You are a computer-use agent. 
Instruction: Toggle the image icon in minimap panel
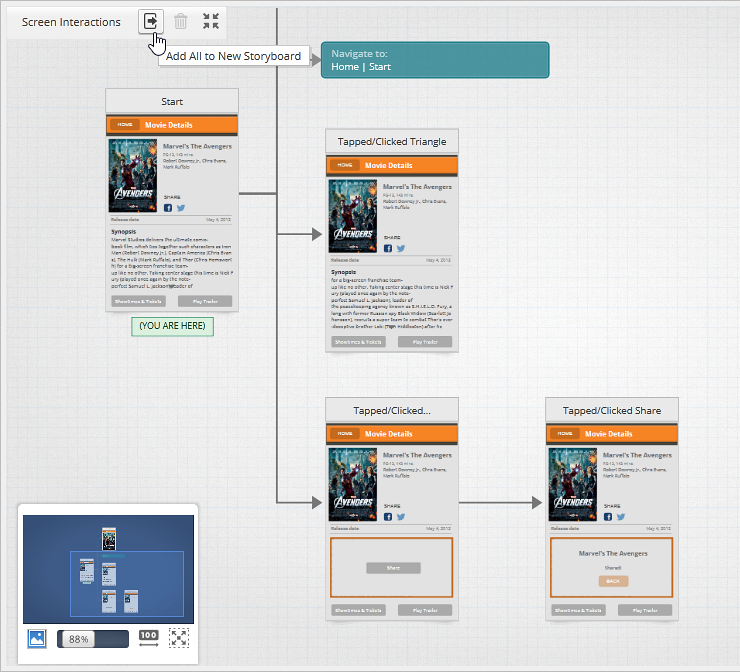click(x=37, y=639)
